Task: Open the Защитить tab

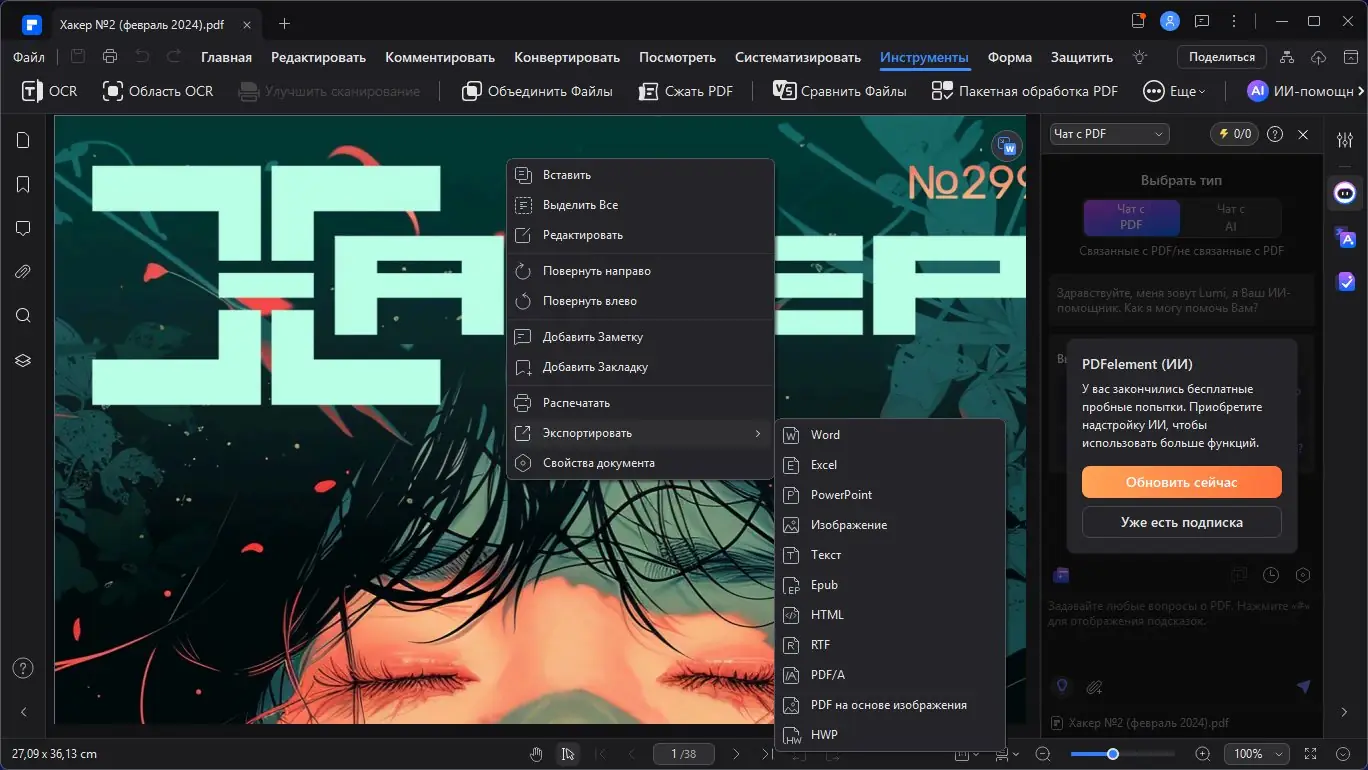Action: click(x=1082, y=57)
